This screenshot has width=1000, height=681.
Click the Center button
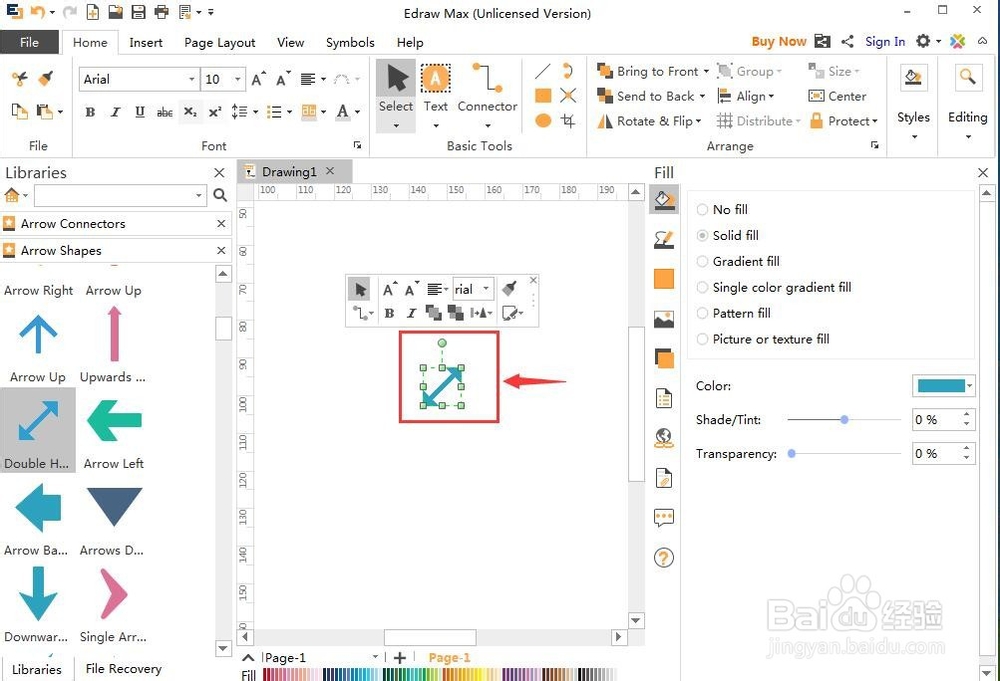837,96
